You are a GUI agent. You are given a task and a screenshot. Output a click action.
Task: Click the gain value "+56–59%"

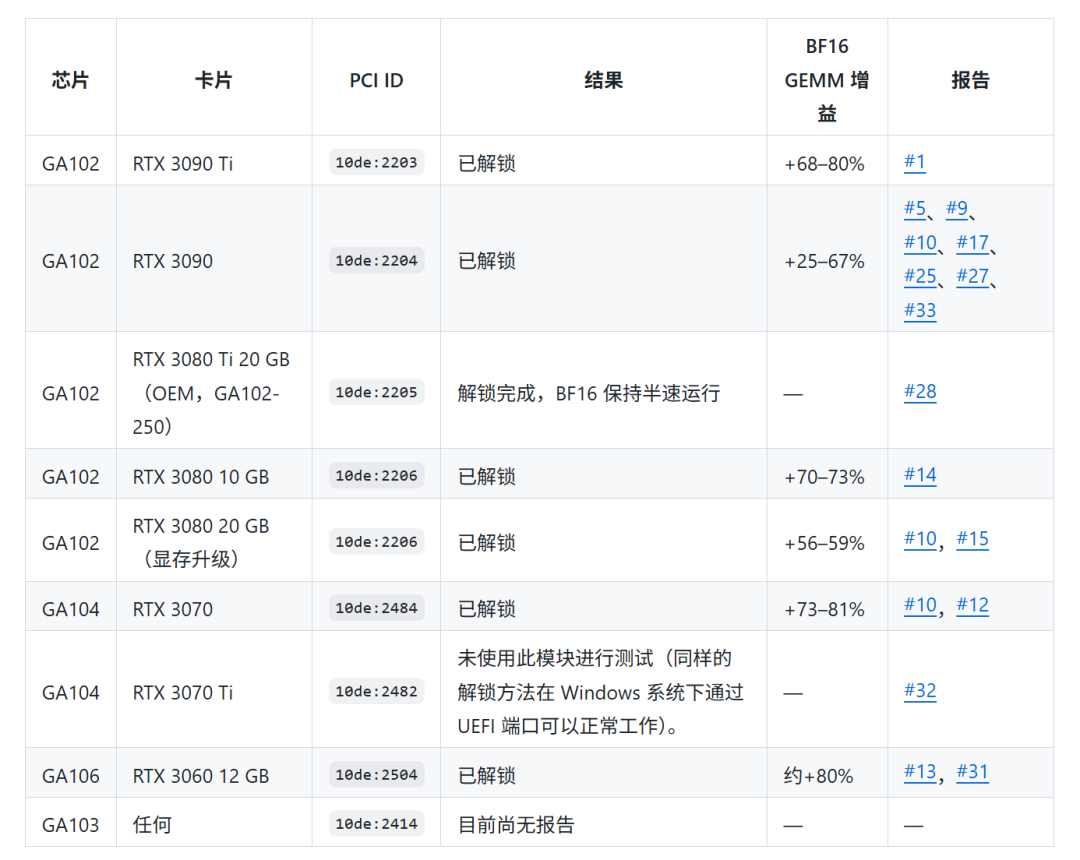(x=824, y=543)
